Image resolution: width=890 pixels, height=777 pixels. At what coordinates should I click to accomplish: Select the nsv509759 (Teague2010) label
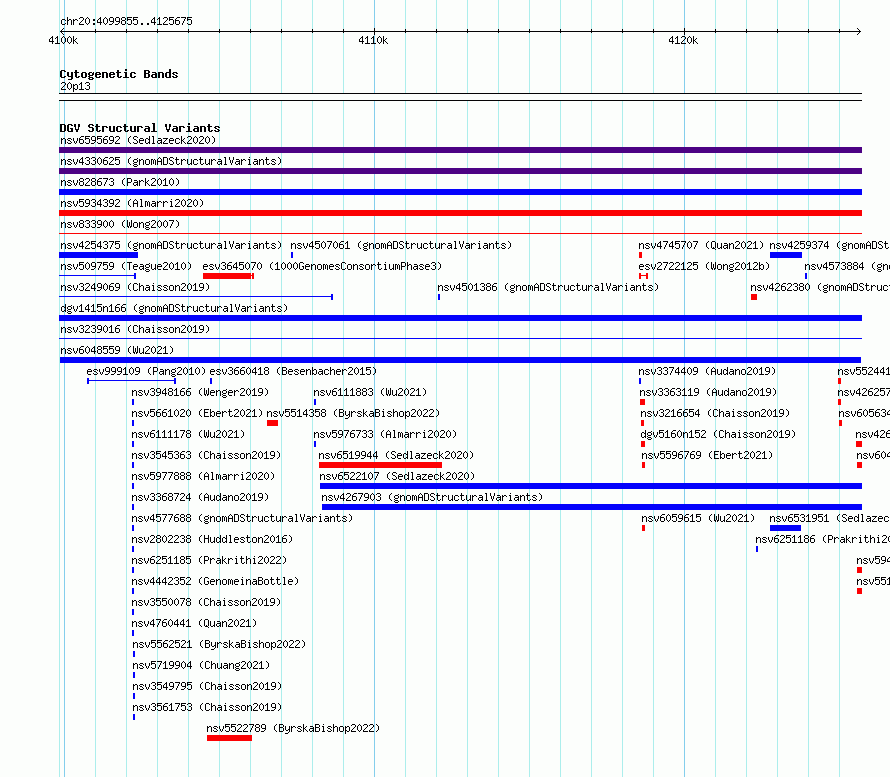(x=126, y=266)
